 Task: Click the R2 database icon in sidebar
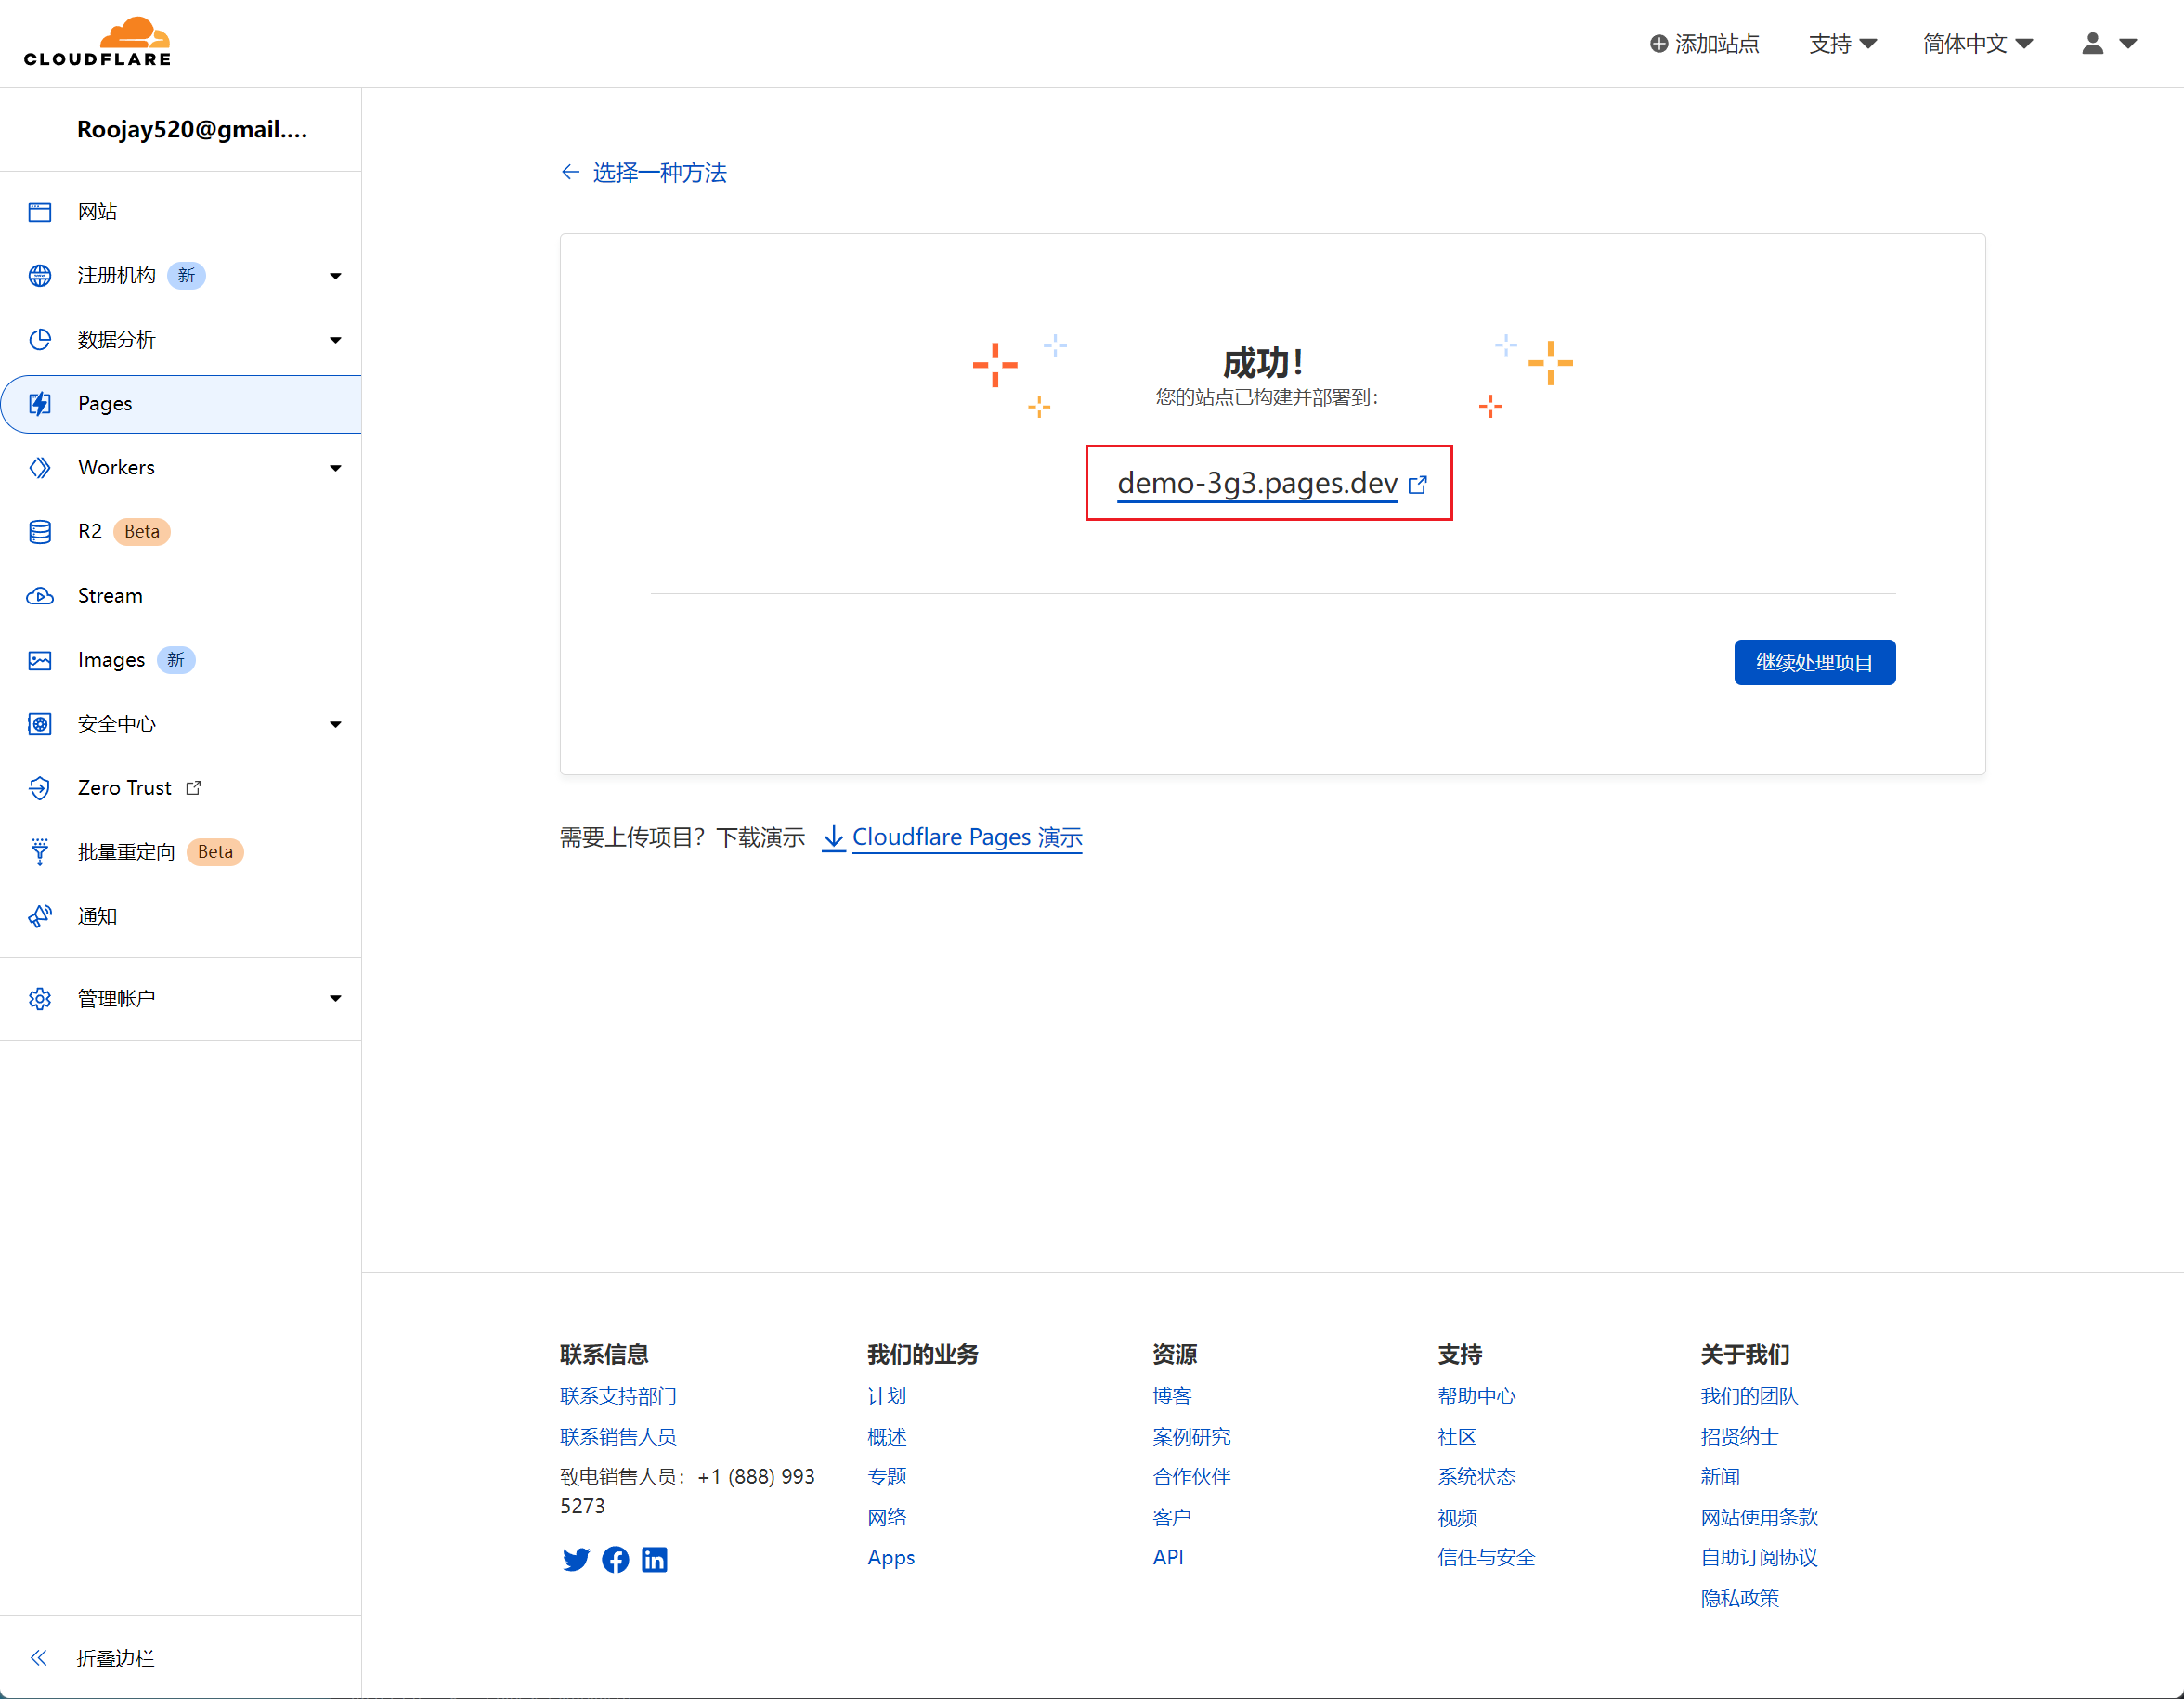click(40, 531)
